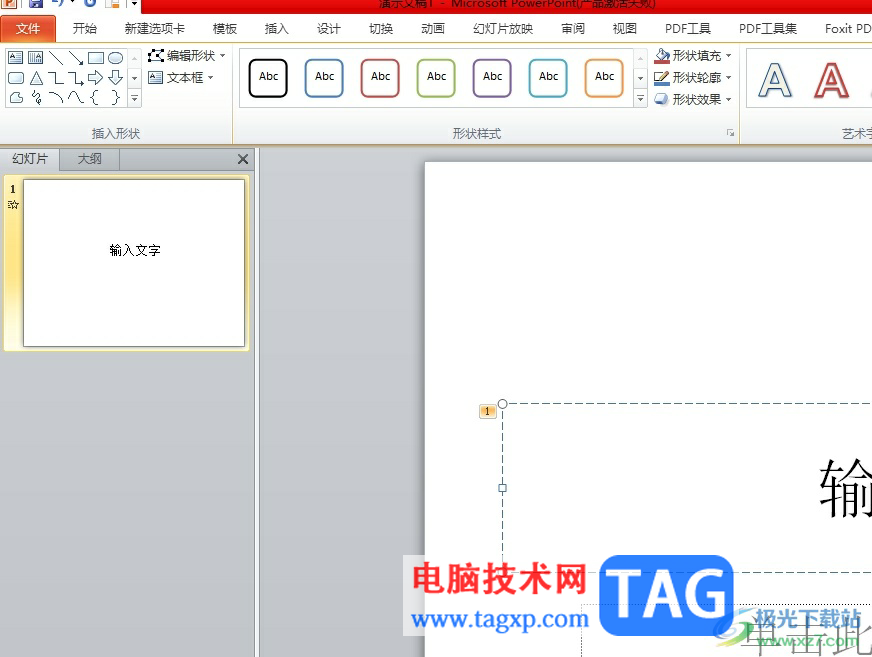Choose the oval shape

point(116,57)
